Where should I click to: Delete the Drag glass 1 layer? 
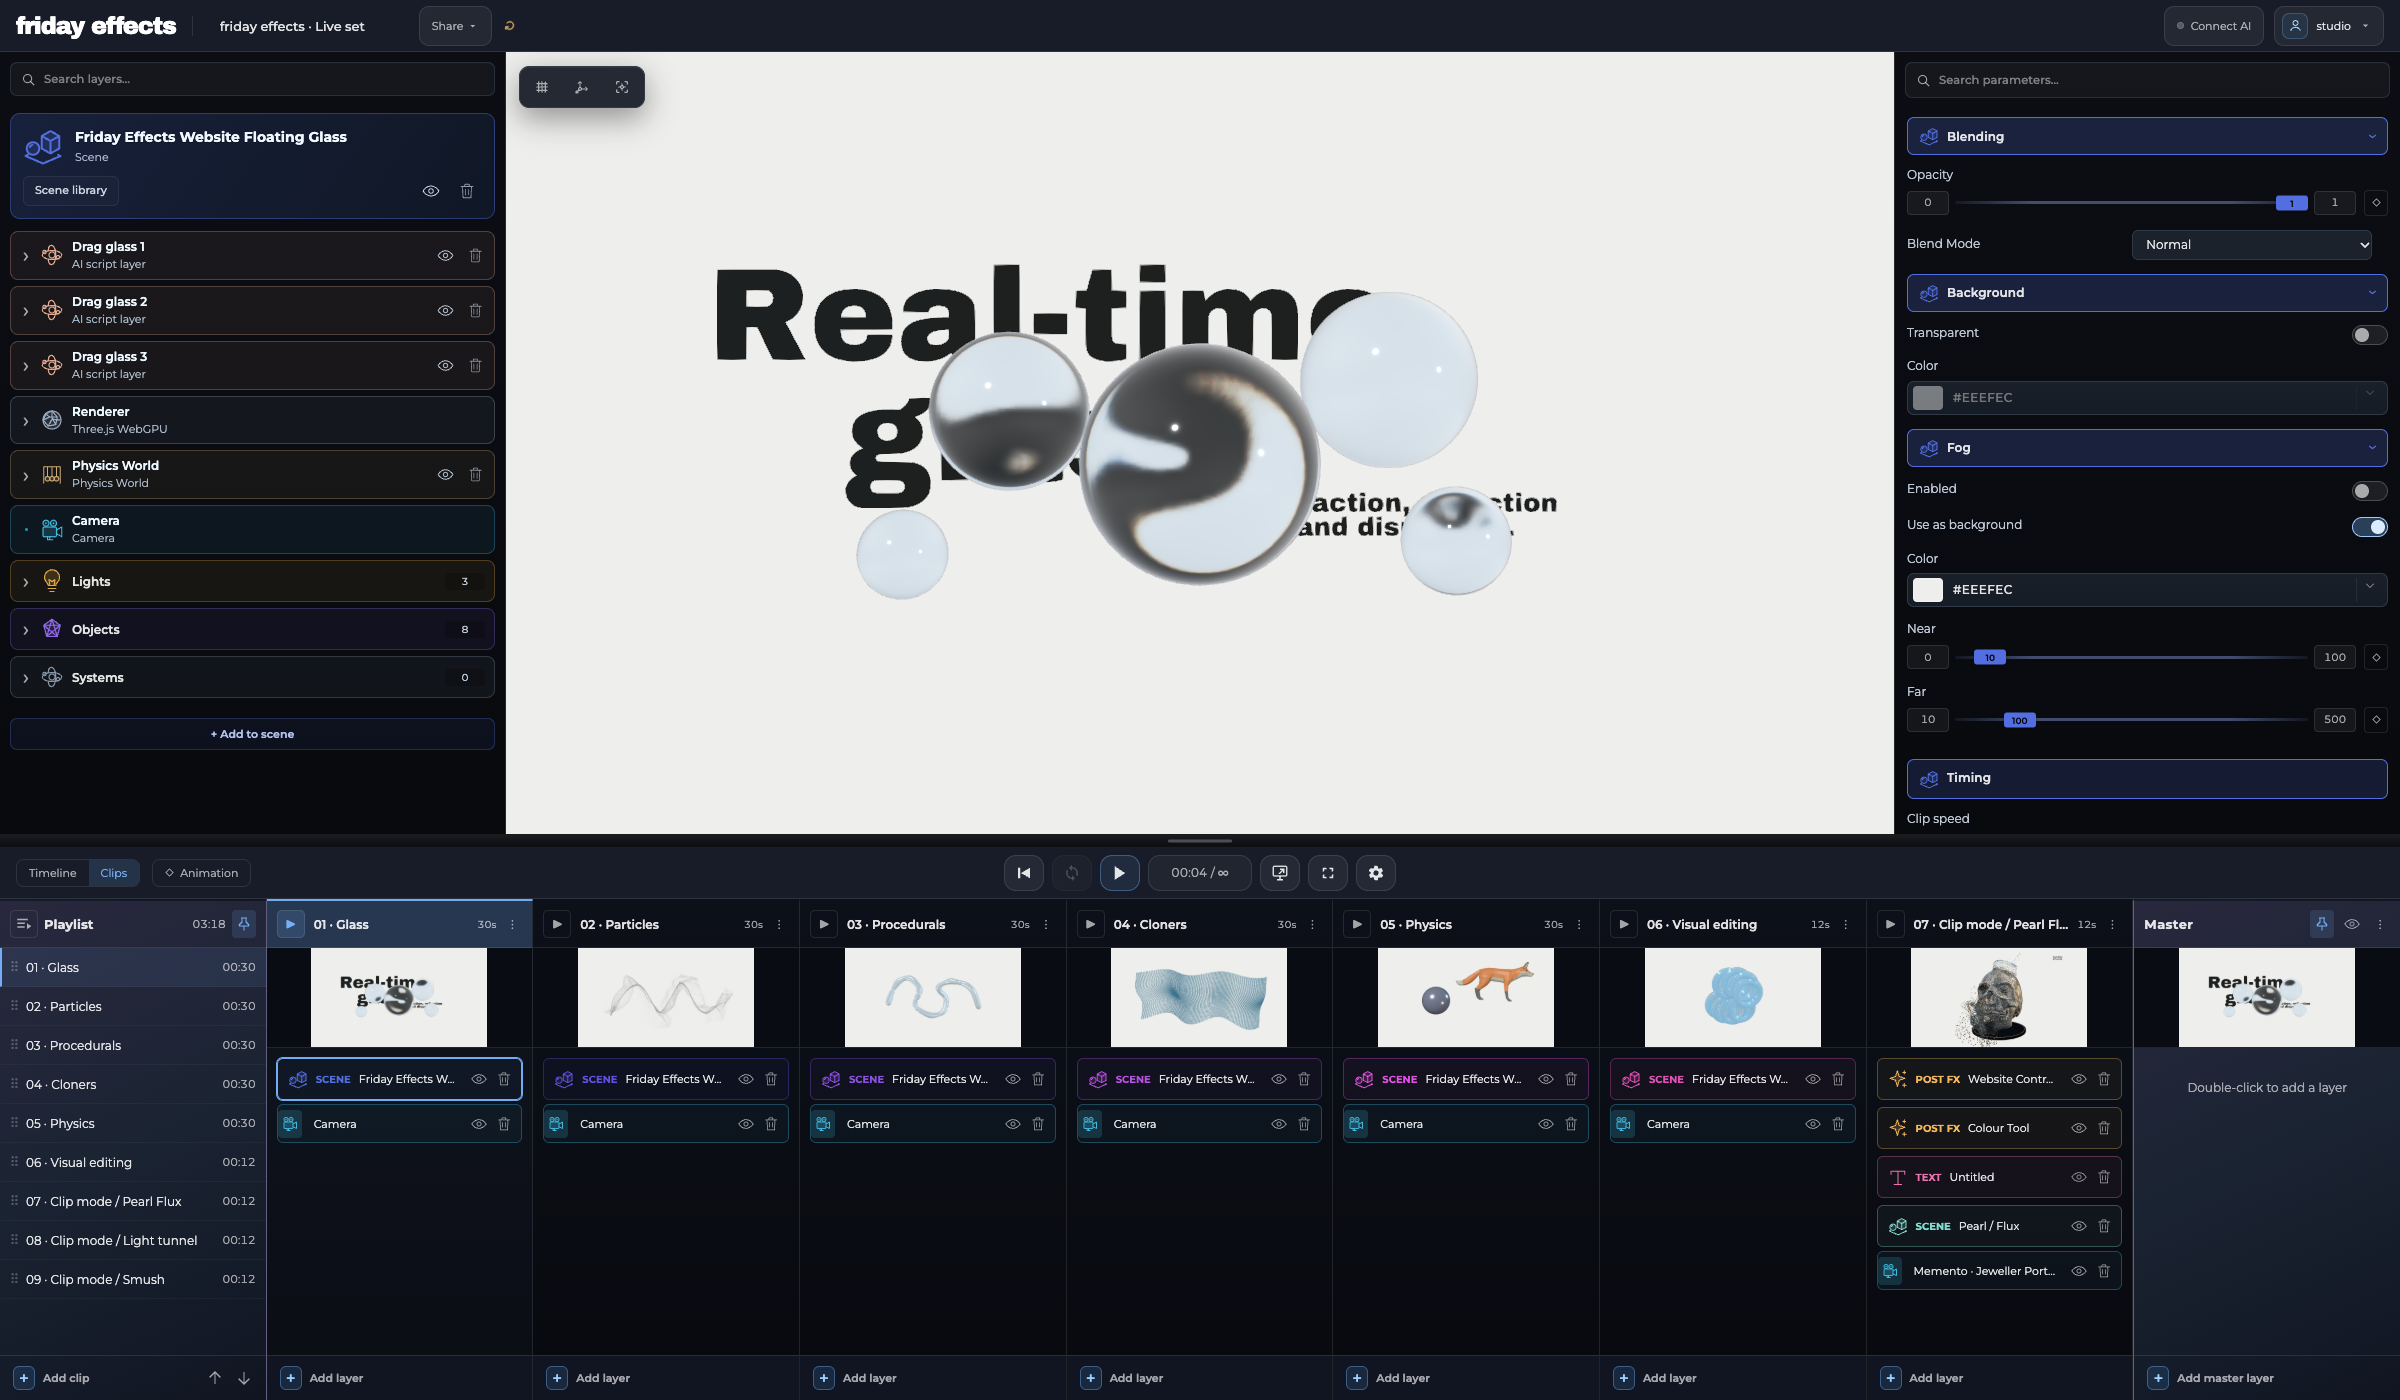476,256
